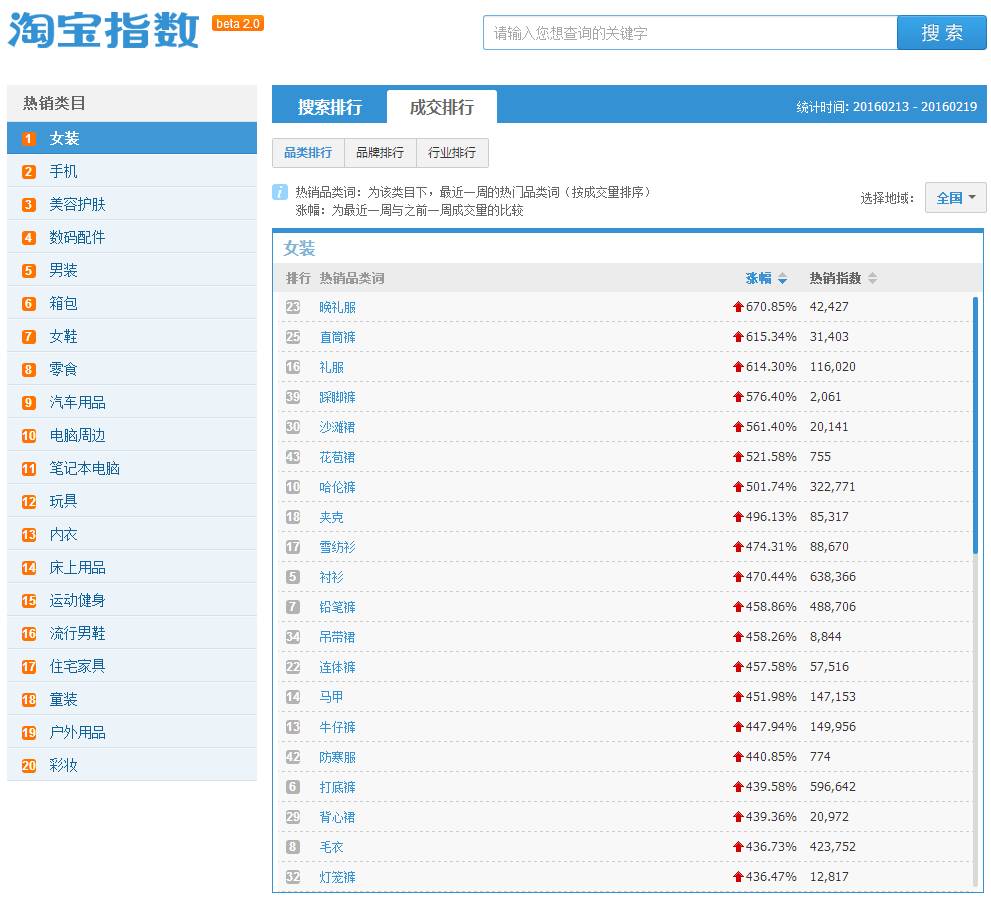Click red up arrow next to 501.74%

pyautogui.click(x=738, y=487)
